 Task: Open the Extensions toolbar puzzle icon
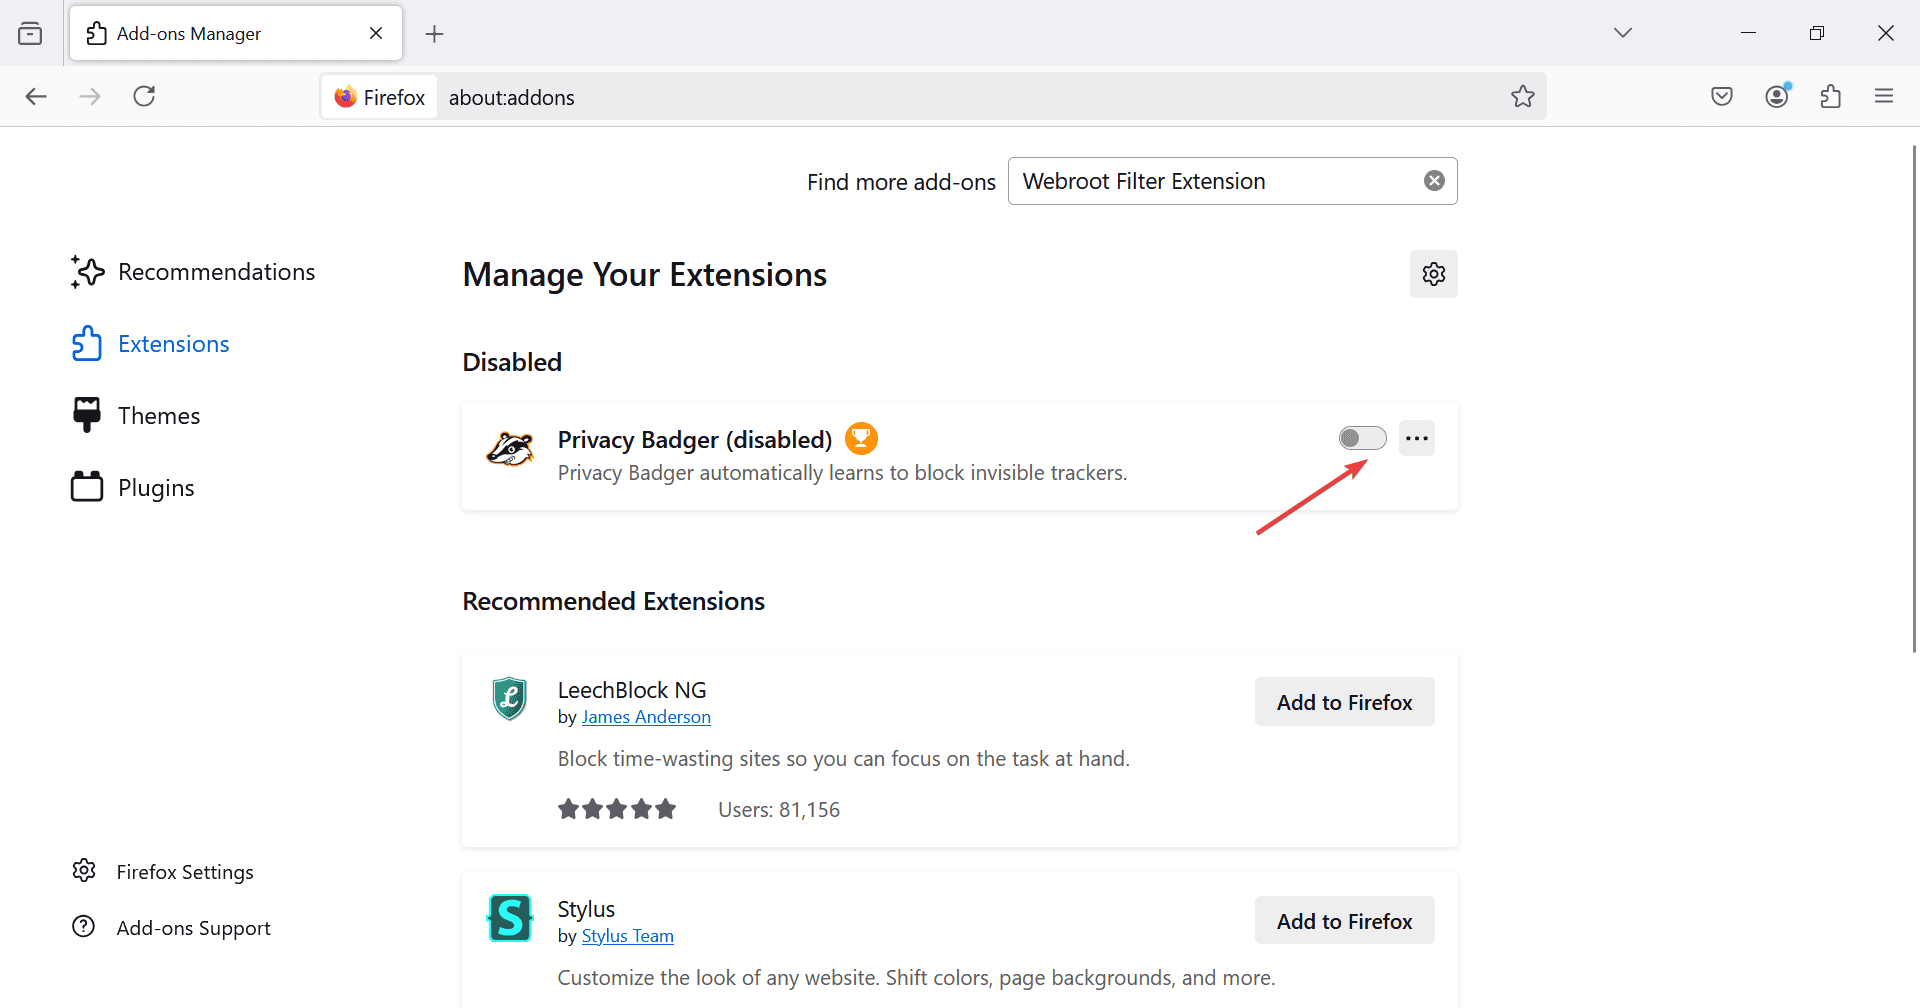click(1831, 96)
